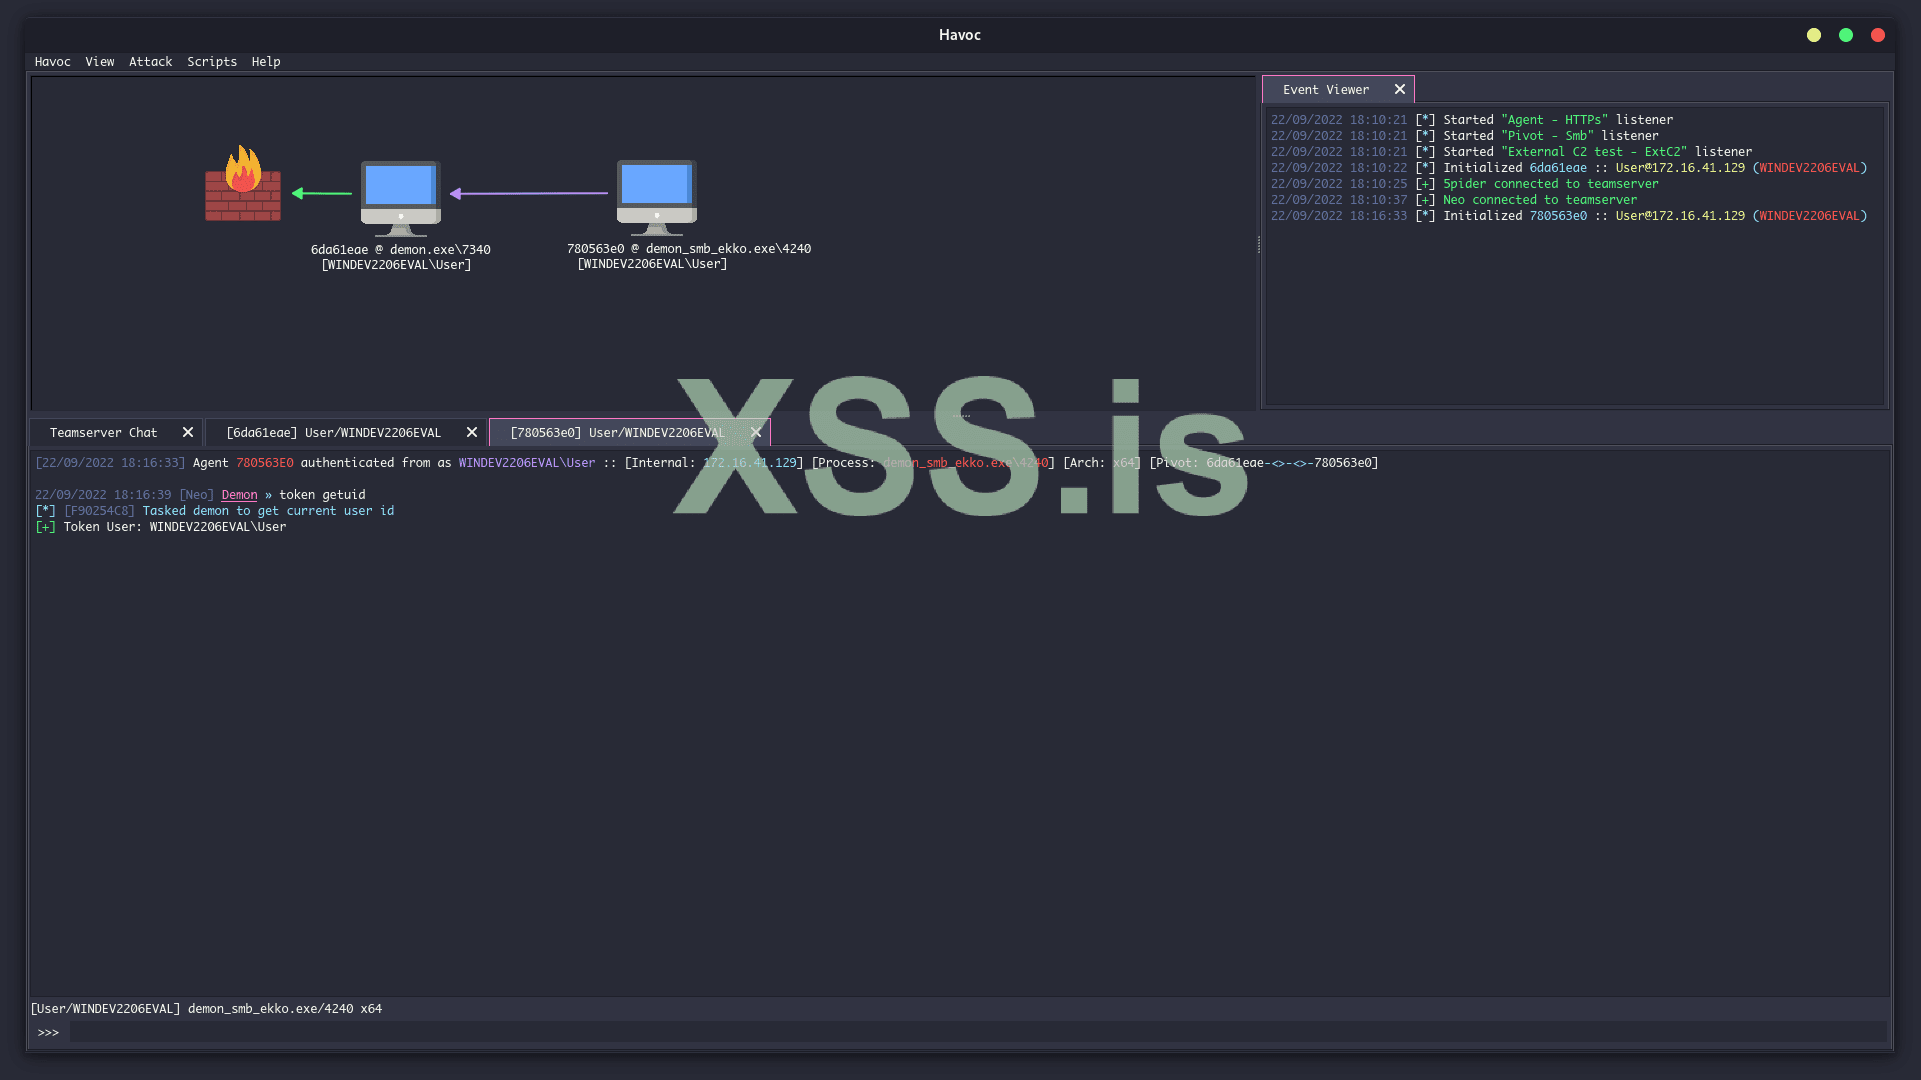Switch to Teamserver Chat tab

point(103,433)
